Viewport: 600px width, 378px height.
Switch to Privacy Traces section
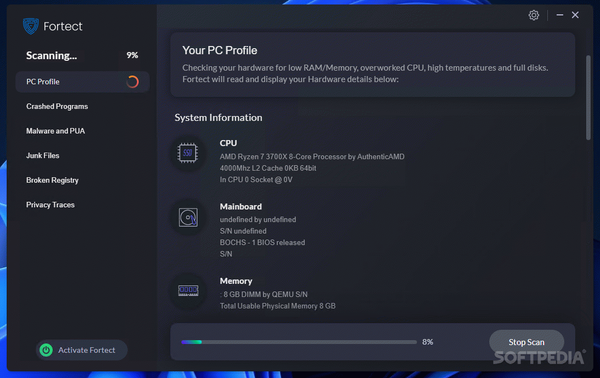point(50,205)
